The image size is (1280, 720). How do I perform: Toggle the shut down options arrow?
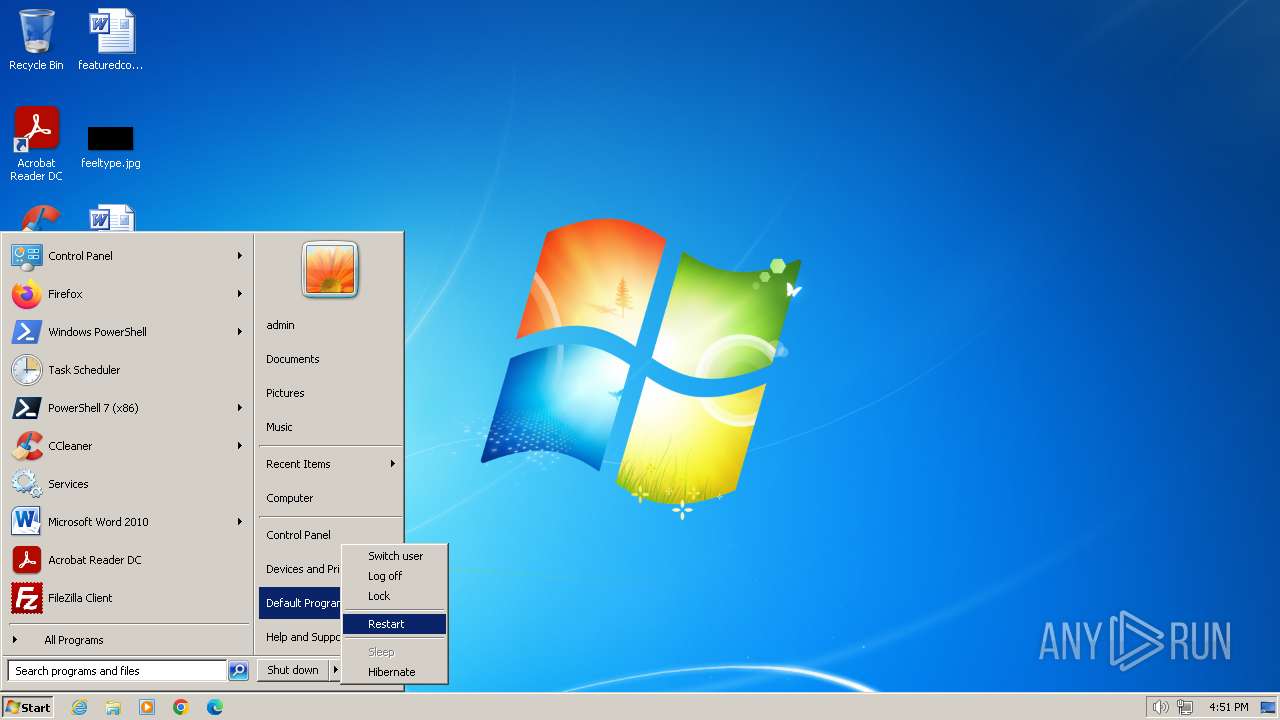pos(335,670)
